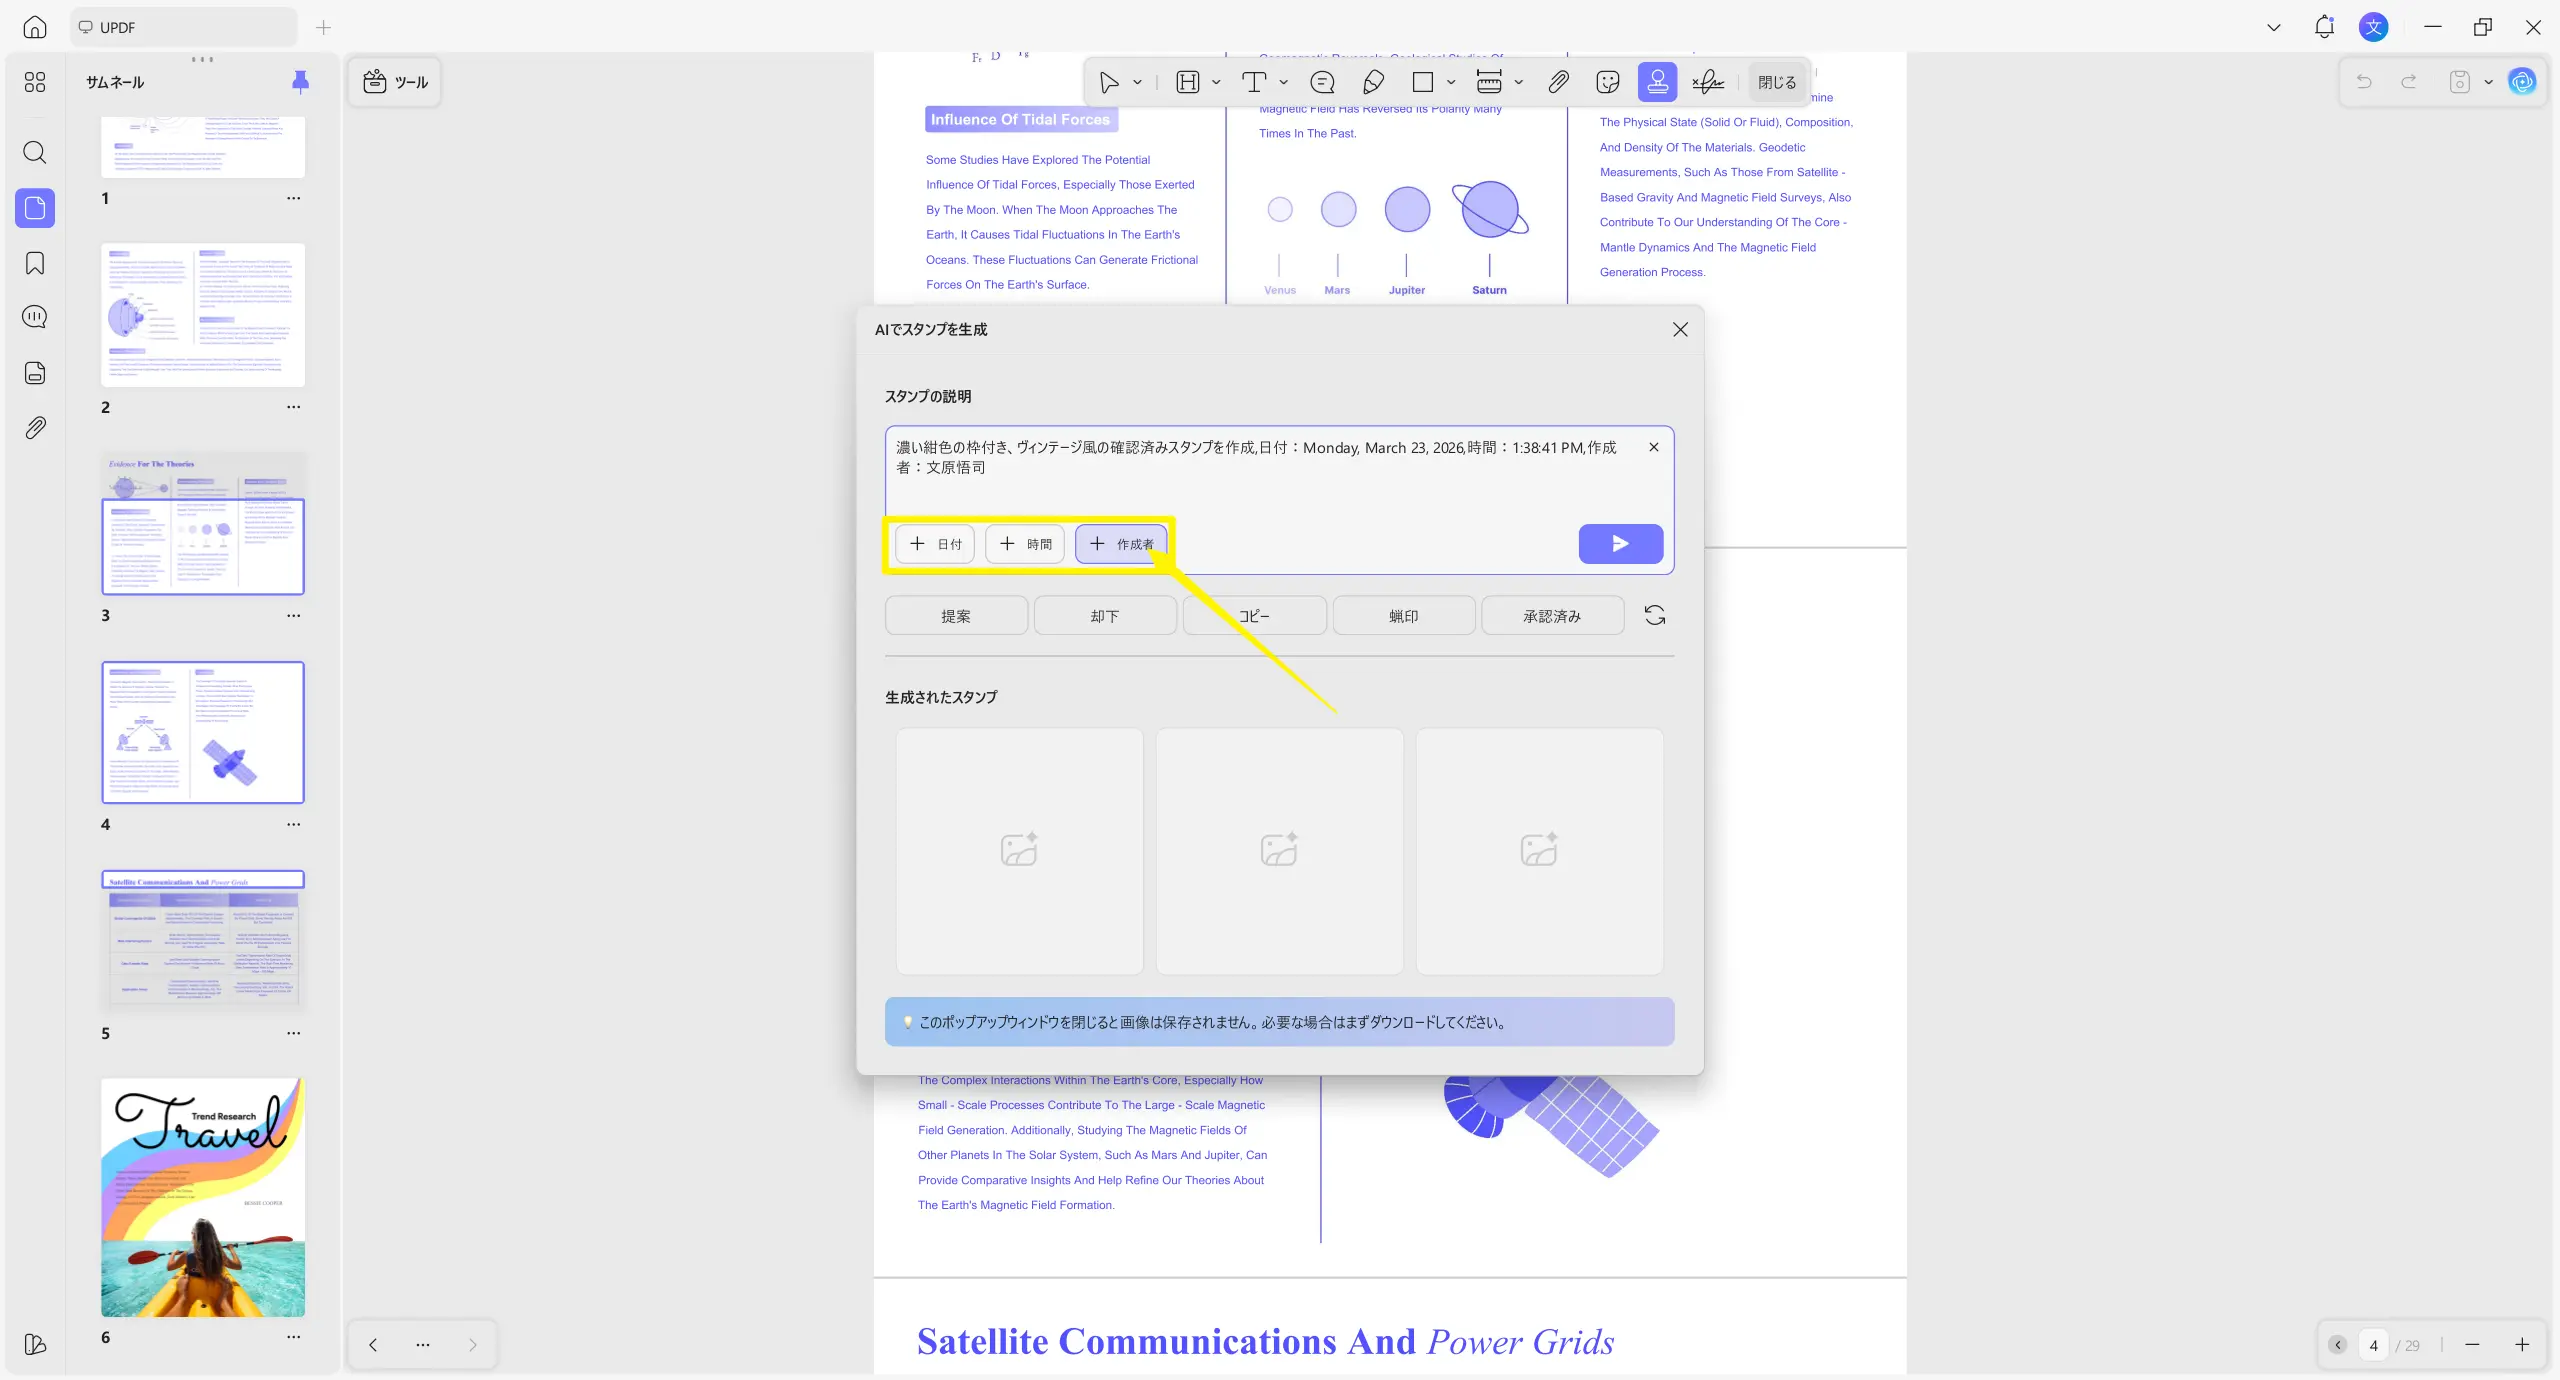Expand the text tool dropdown arrow
This screenshot has width=2560, height=1380.
point(1284,82)
